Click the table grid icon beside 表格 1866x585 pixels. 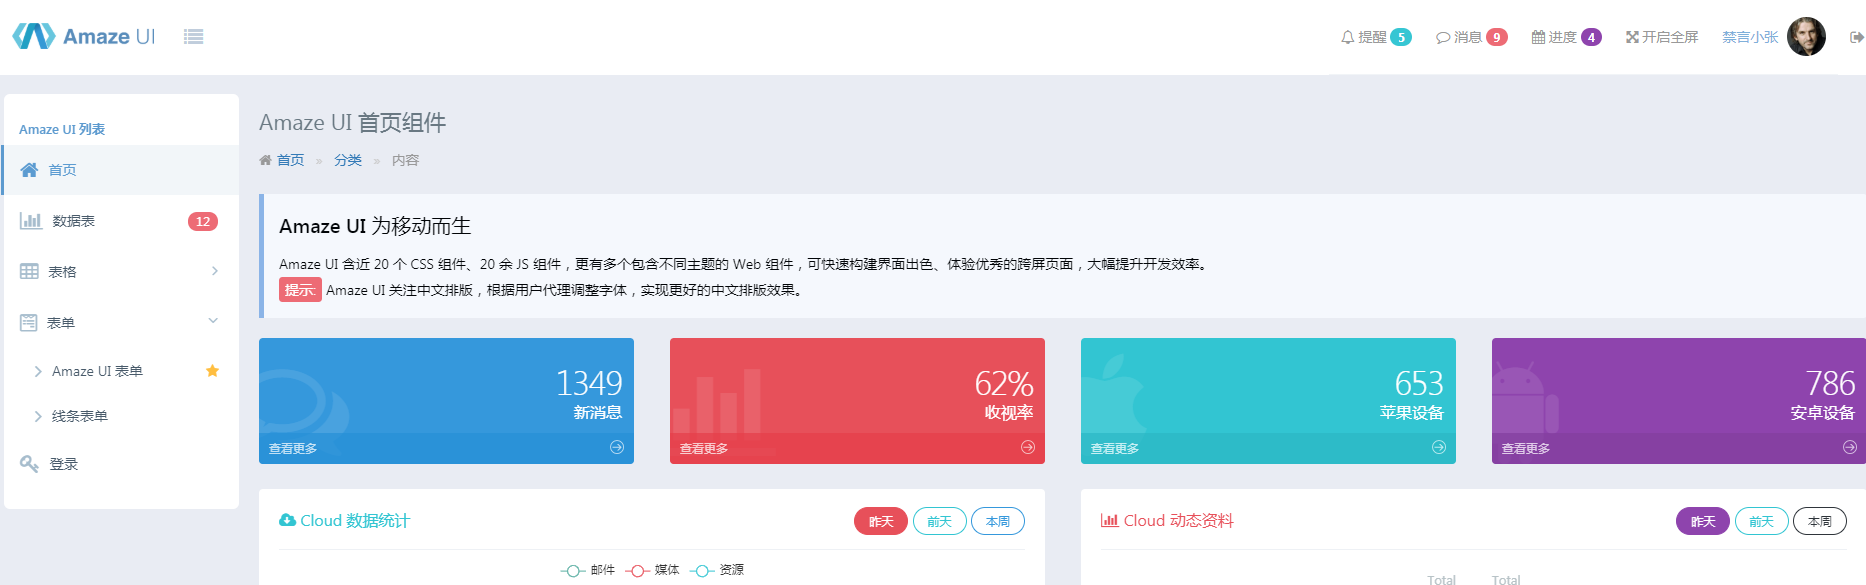click(29, 271)
